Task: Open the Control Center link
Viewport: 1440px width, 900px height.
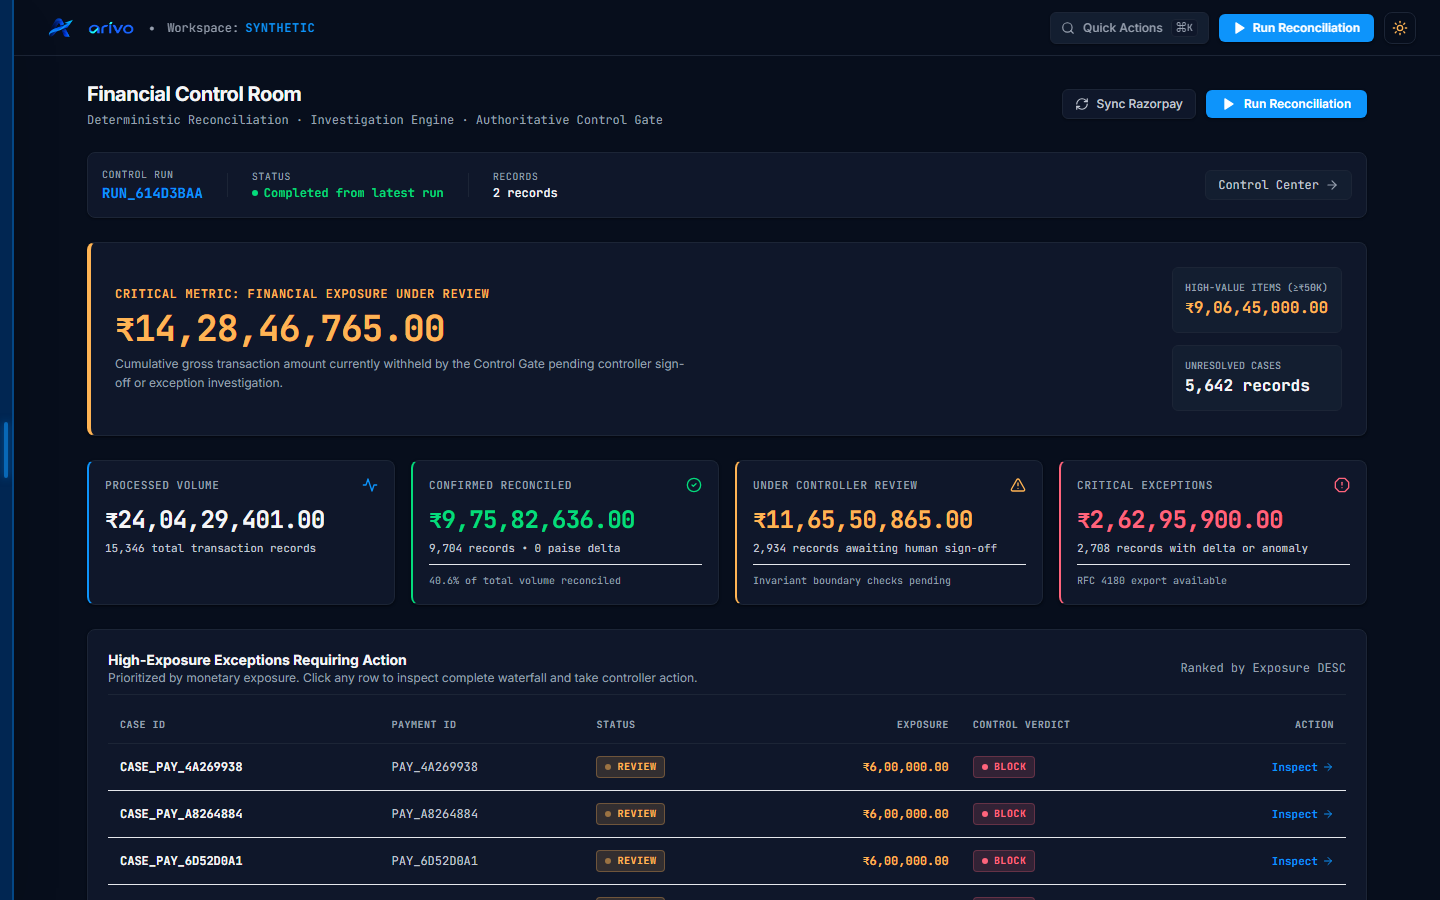Action: pyautogui.click(x=1278, y=185)
